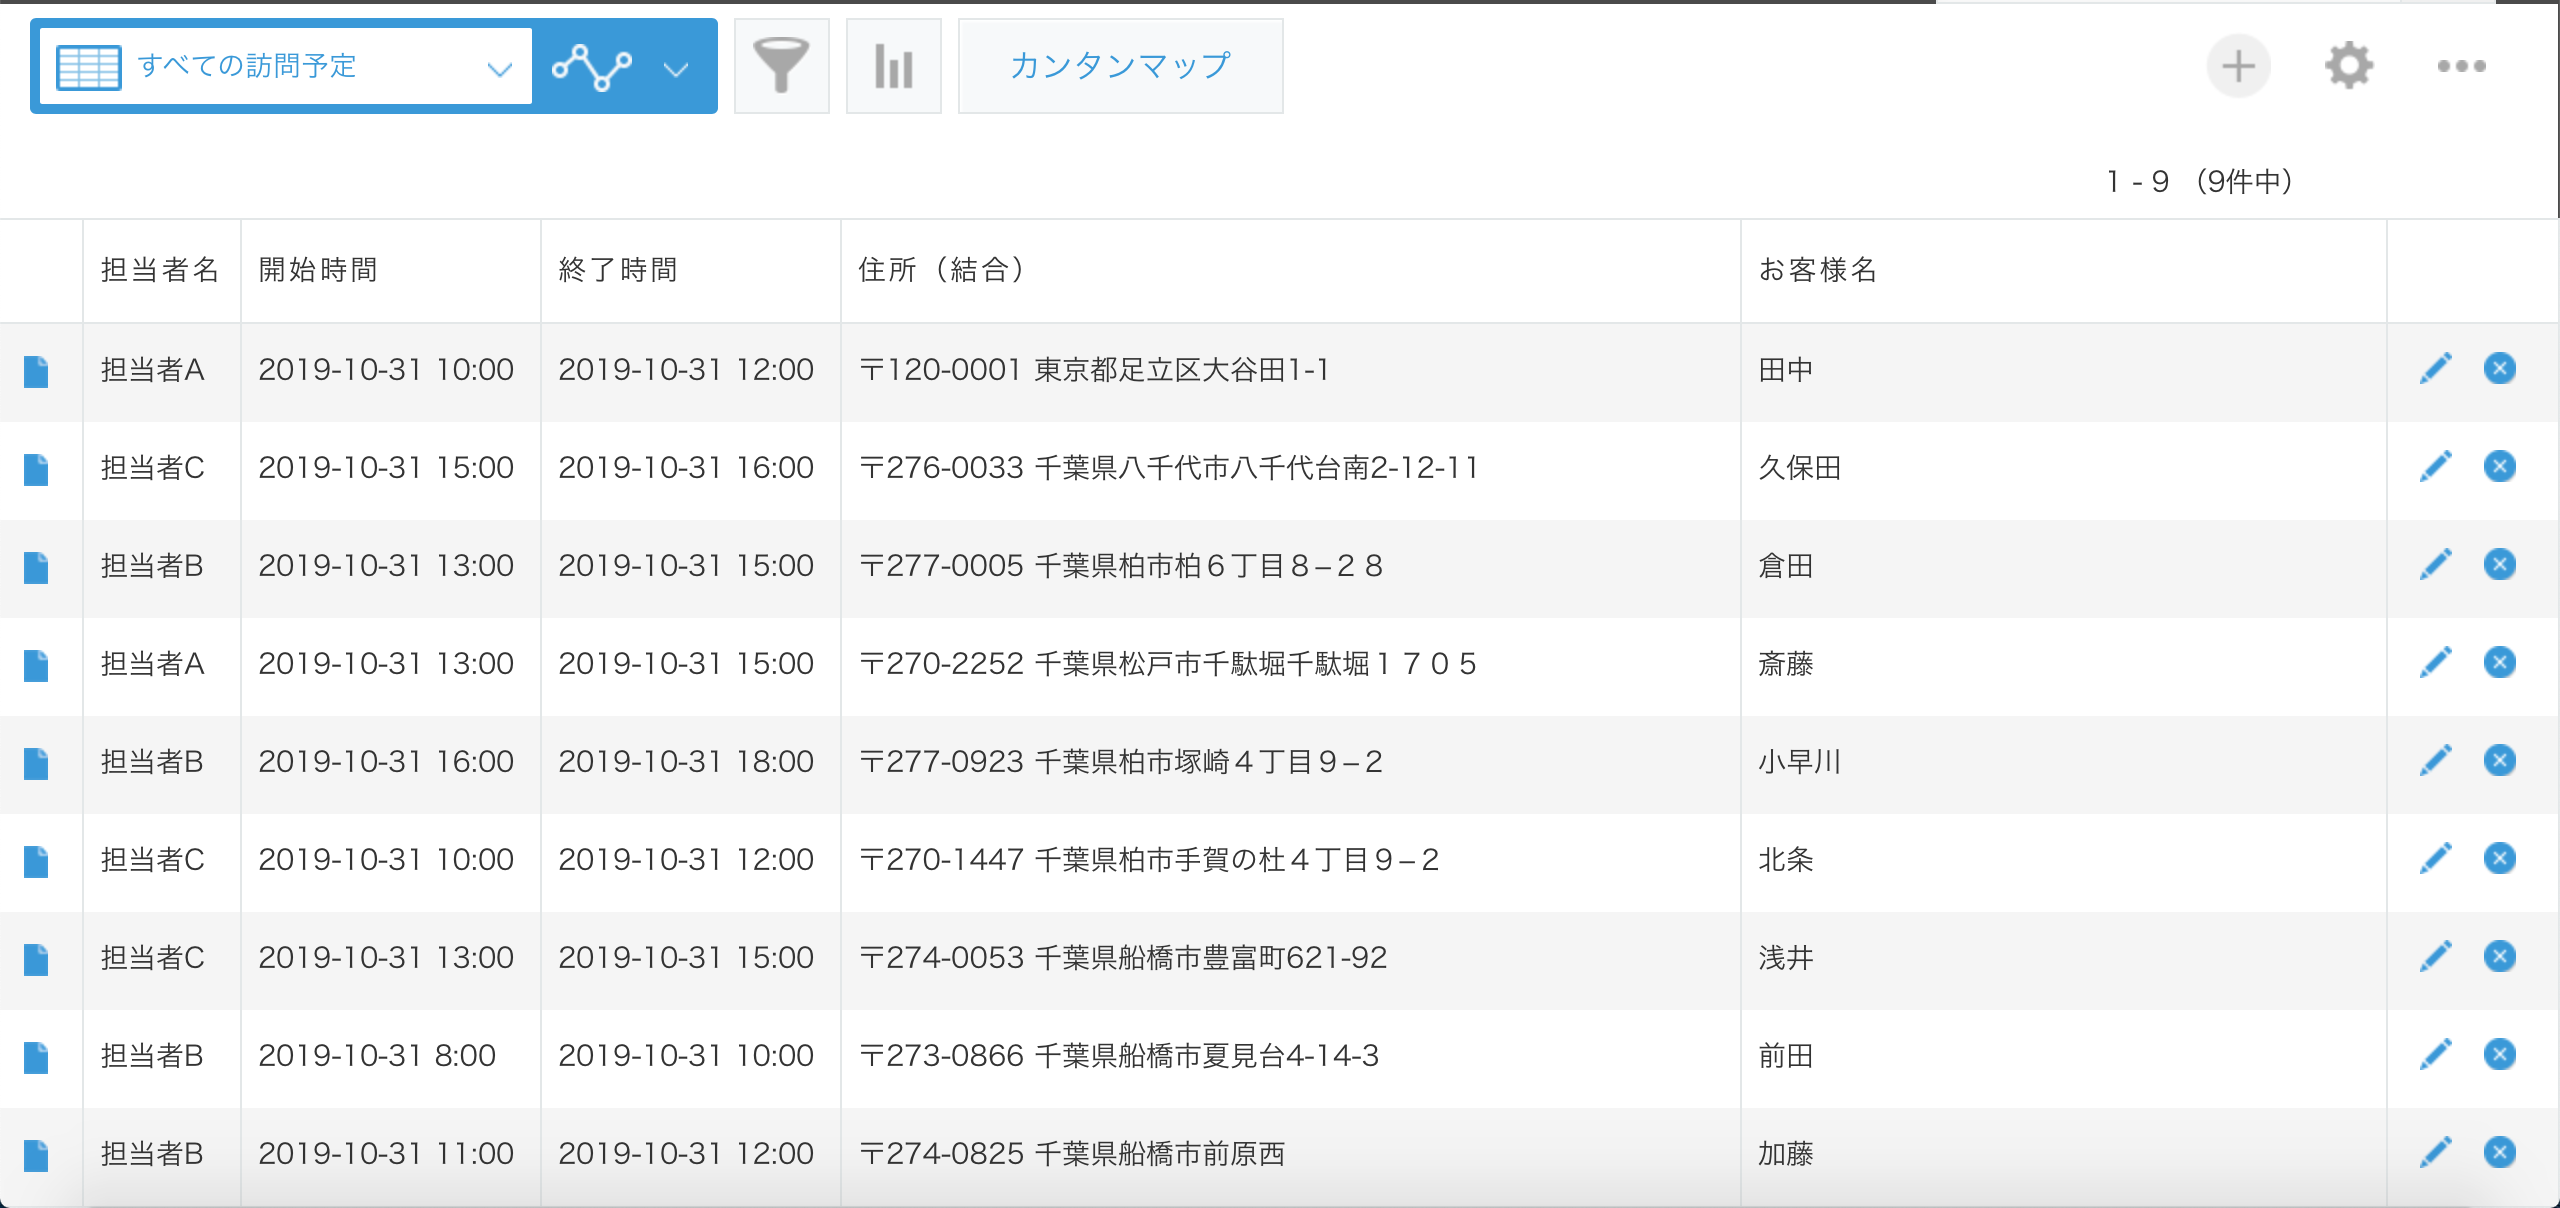
Task: Select address 〒120-0001 東京都足立区大谷田1-1
Action: [x=1094, y=370]
